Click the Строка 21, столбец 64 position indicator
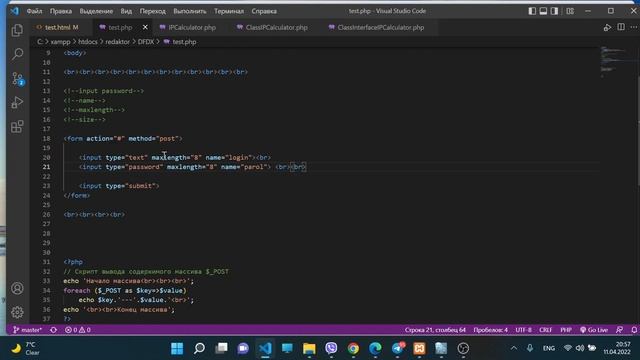 435,330
